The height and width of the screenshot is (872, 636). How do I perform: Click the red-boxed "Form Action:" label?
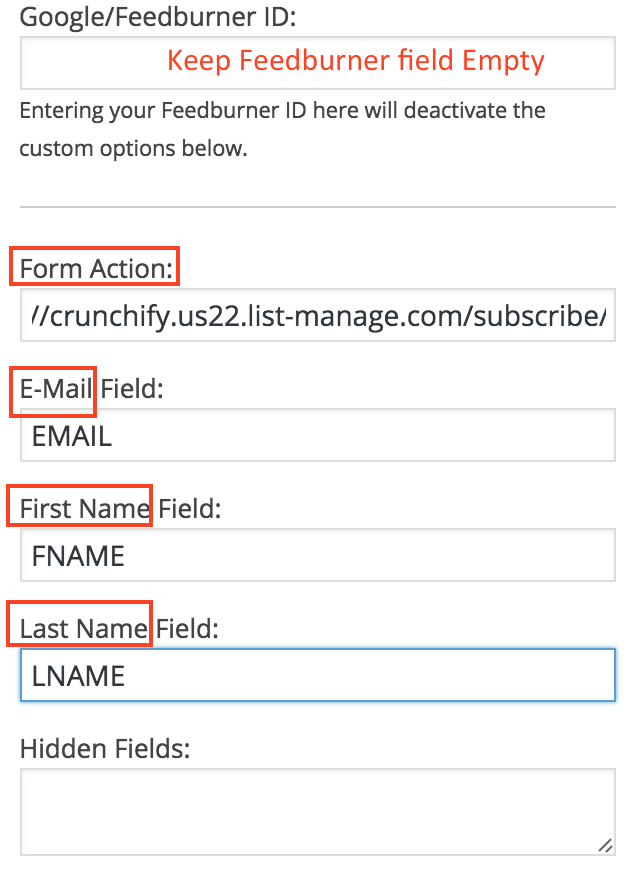(x=98, y=268)
